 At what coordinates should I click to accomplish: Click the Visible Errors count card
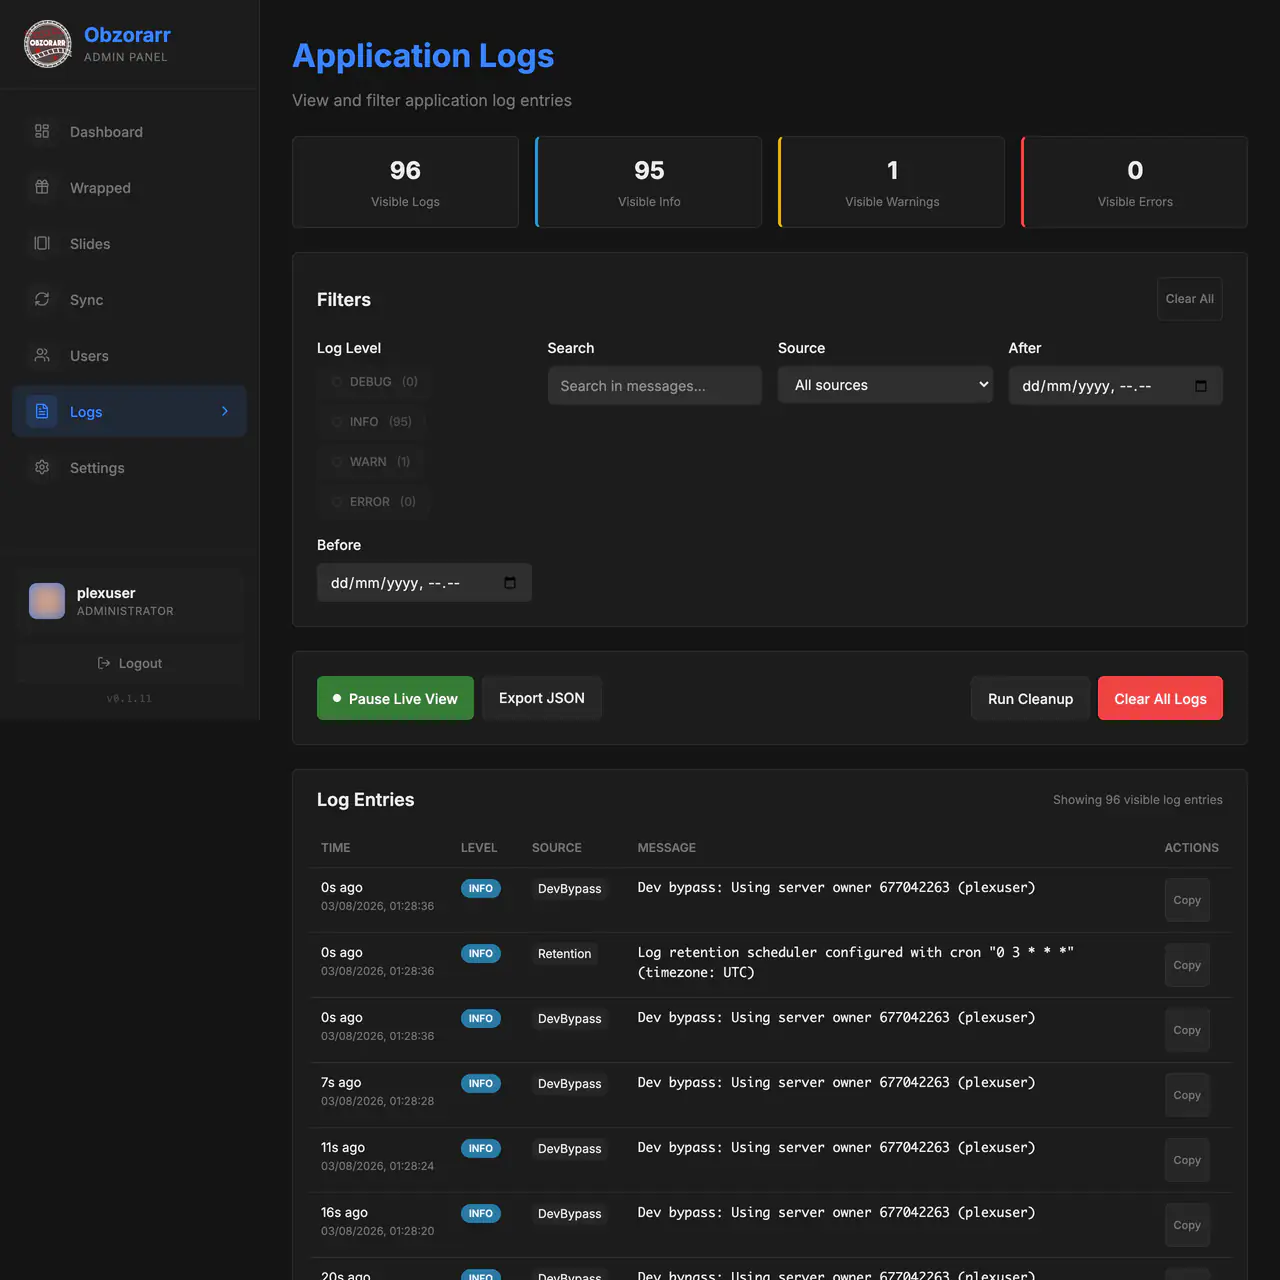click(x=1135, y=182)
